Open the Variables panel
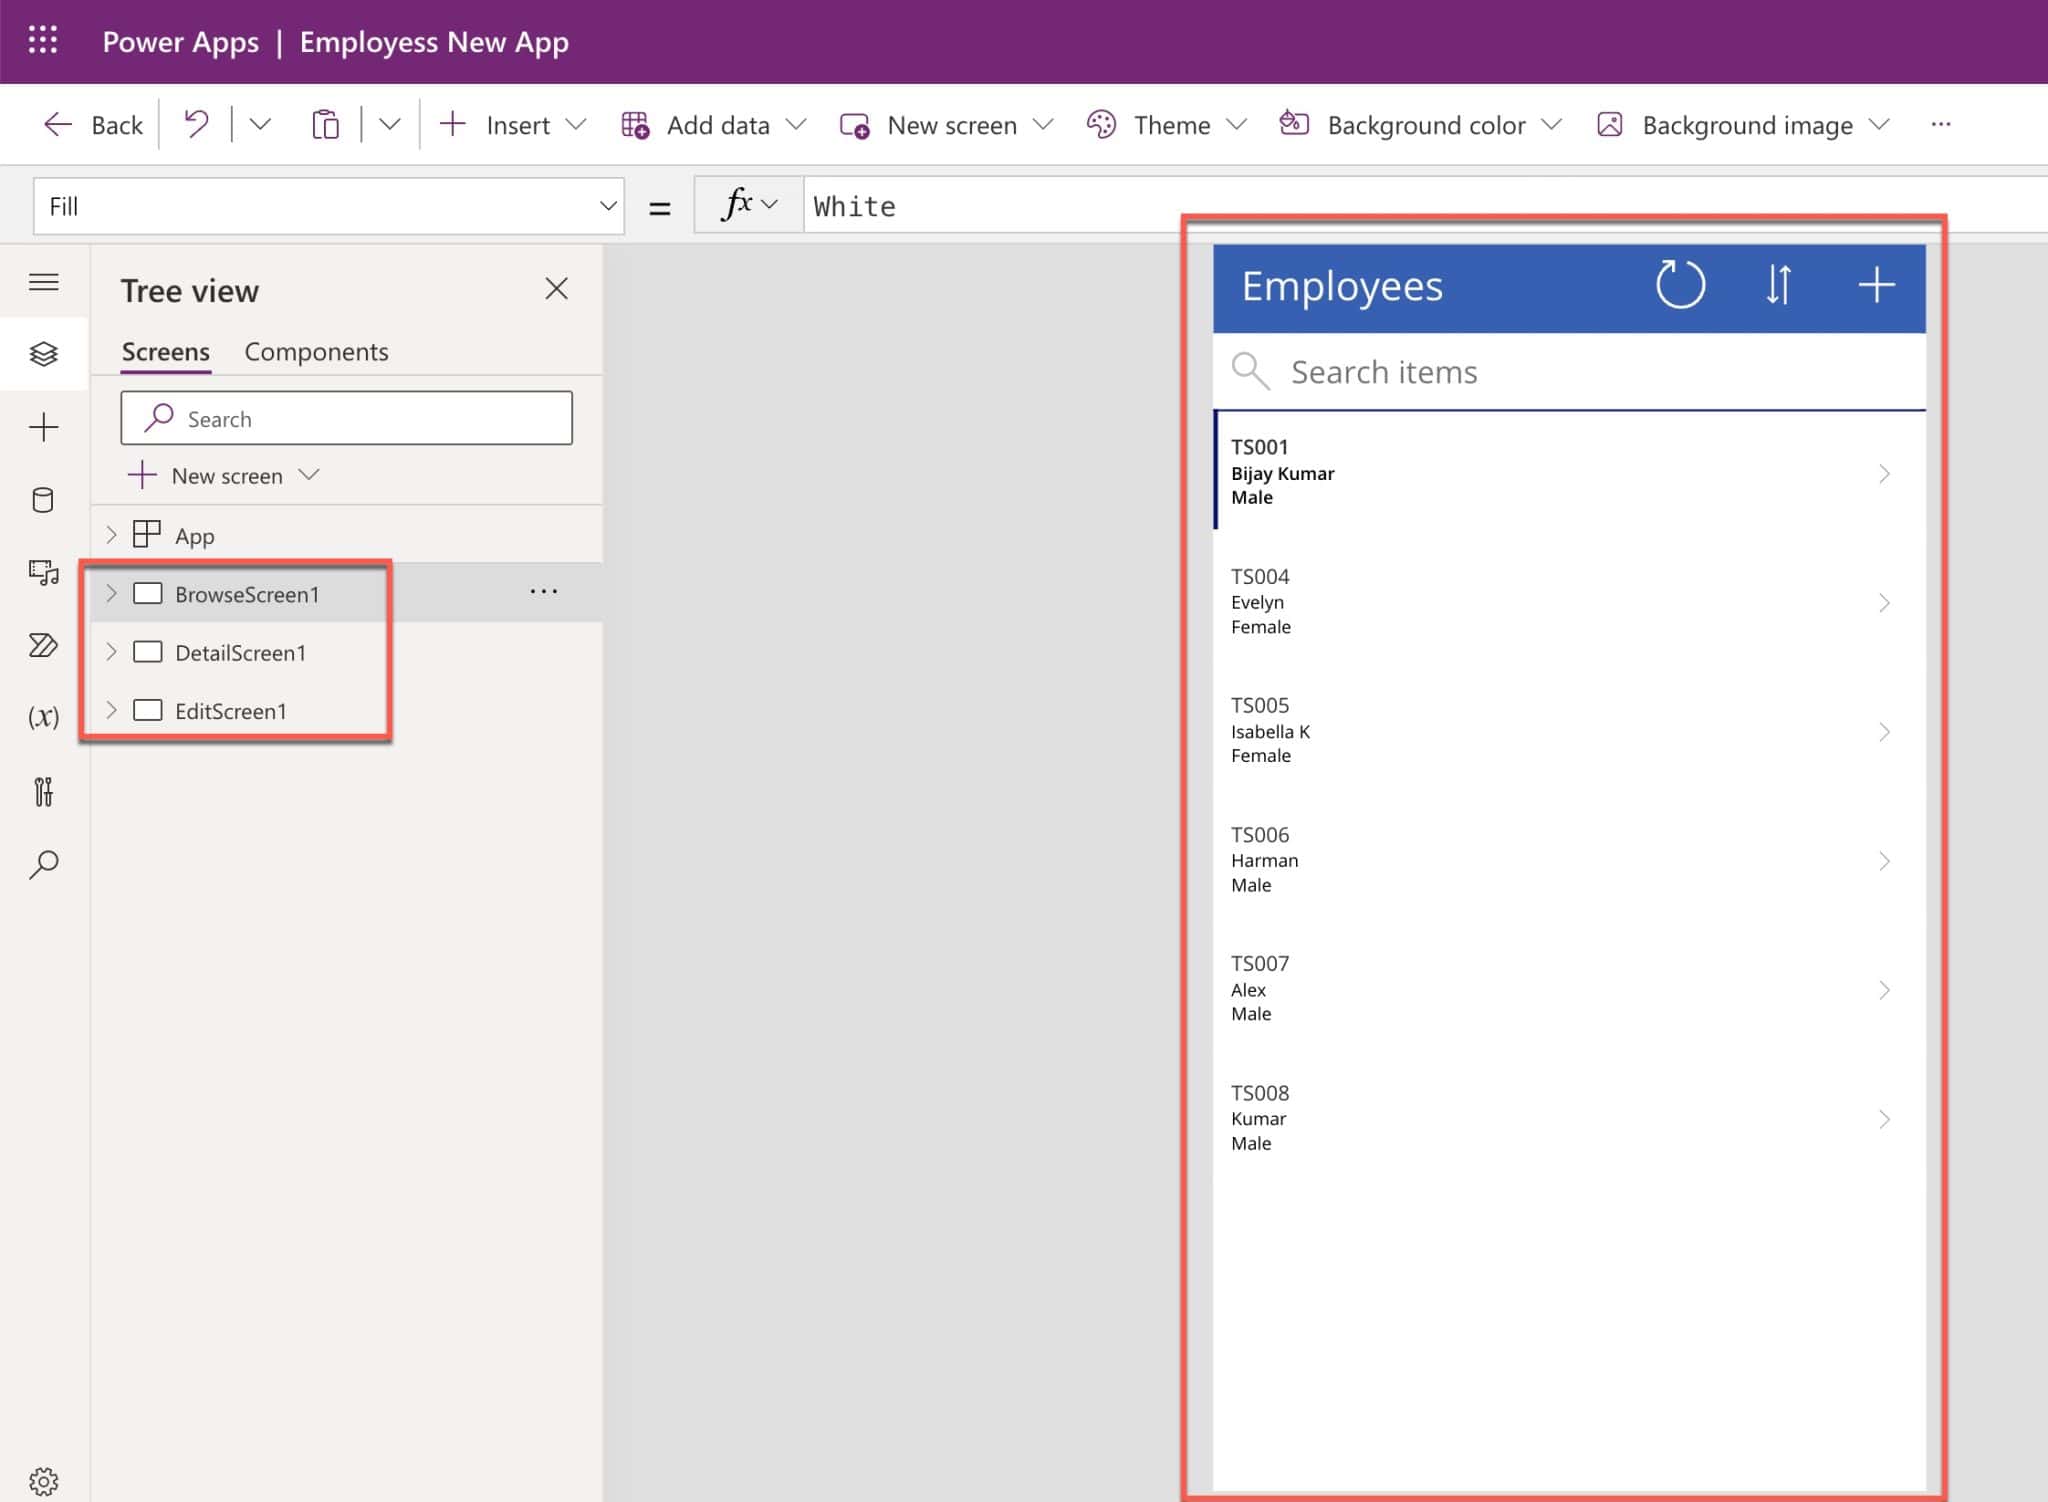The width and height of the screenshot is (2048, 1502). (43, 716)
